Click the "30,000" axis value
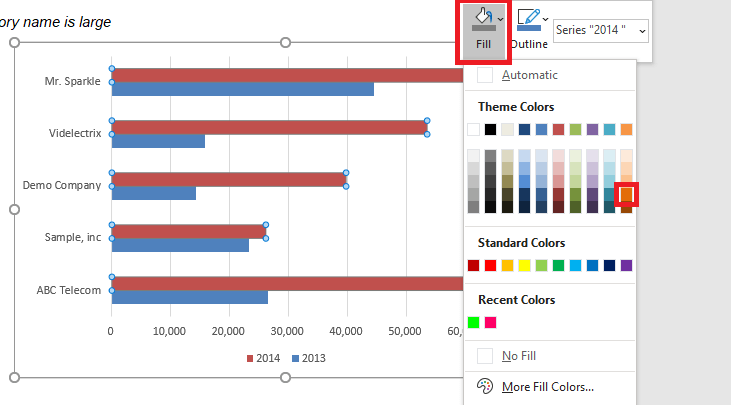The image size is (731, 405). tap(287, 331)
